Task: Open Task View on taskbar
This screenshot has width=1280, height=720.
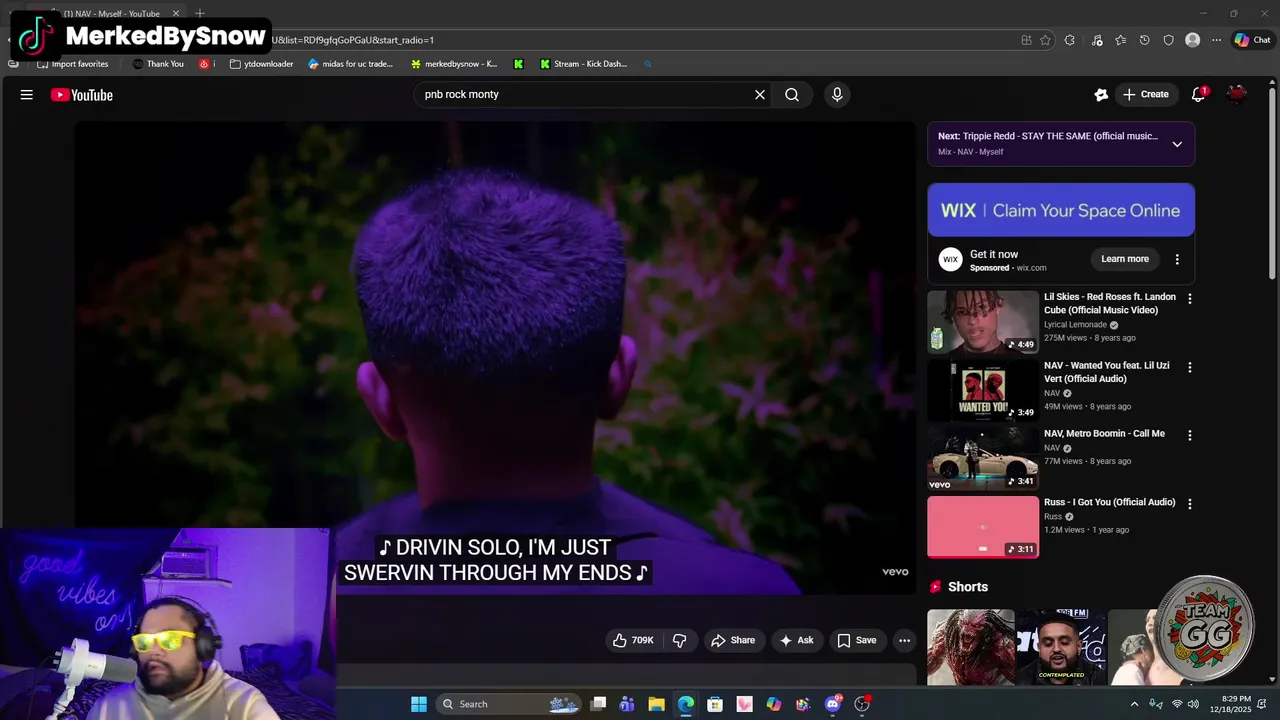Action: click(598, 704)
